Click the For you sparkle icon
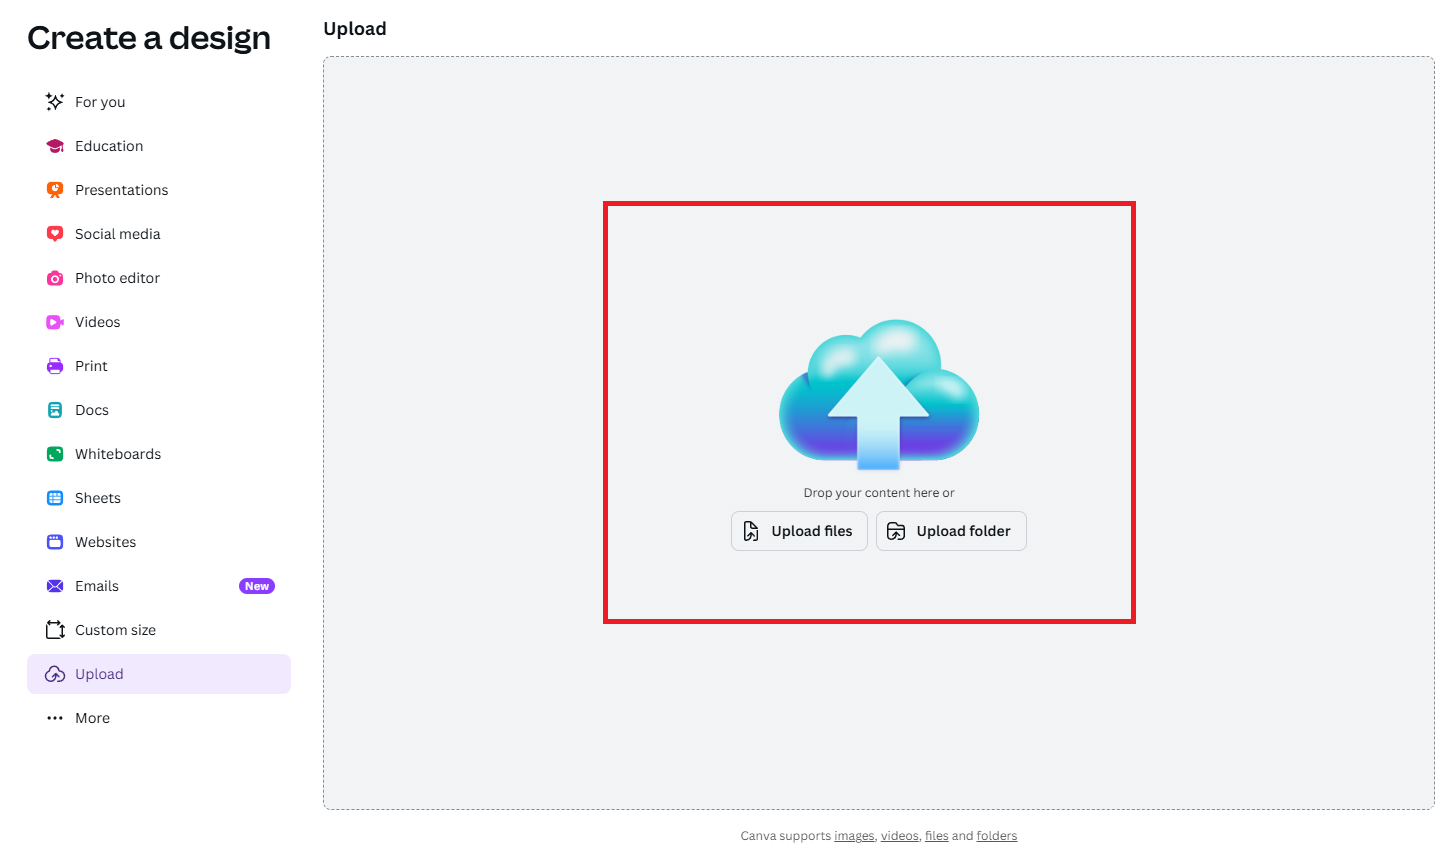Viewport: 1453px width, 861px height. pos(55,102)
